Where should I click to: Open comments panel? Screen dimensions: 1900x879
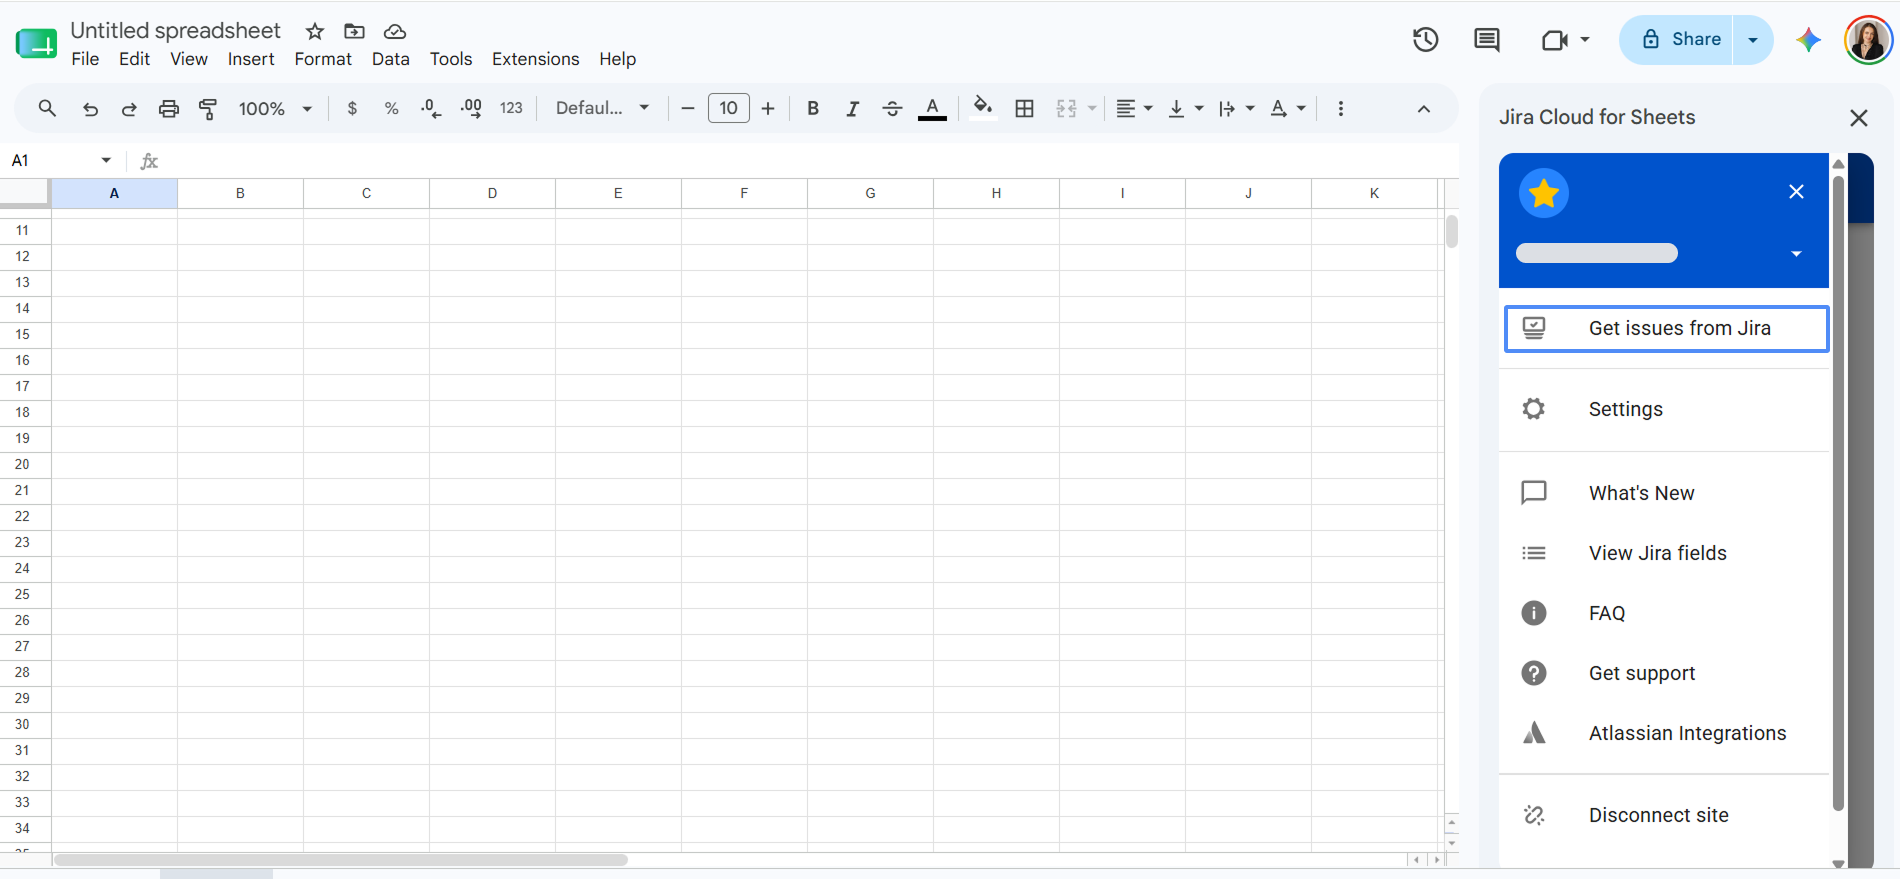click(x=1487, y=40)
